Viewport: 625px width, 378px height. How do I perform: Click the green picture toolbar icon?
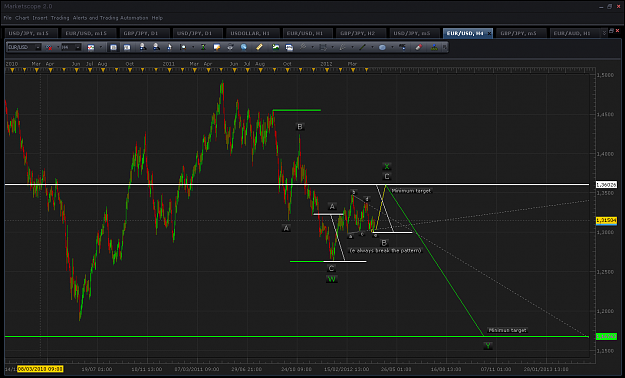click(x=276, y=47)
